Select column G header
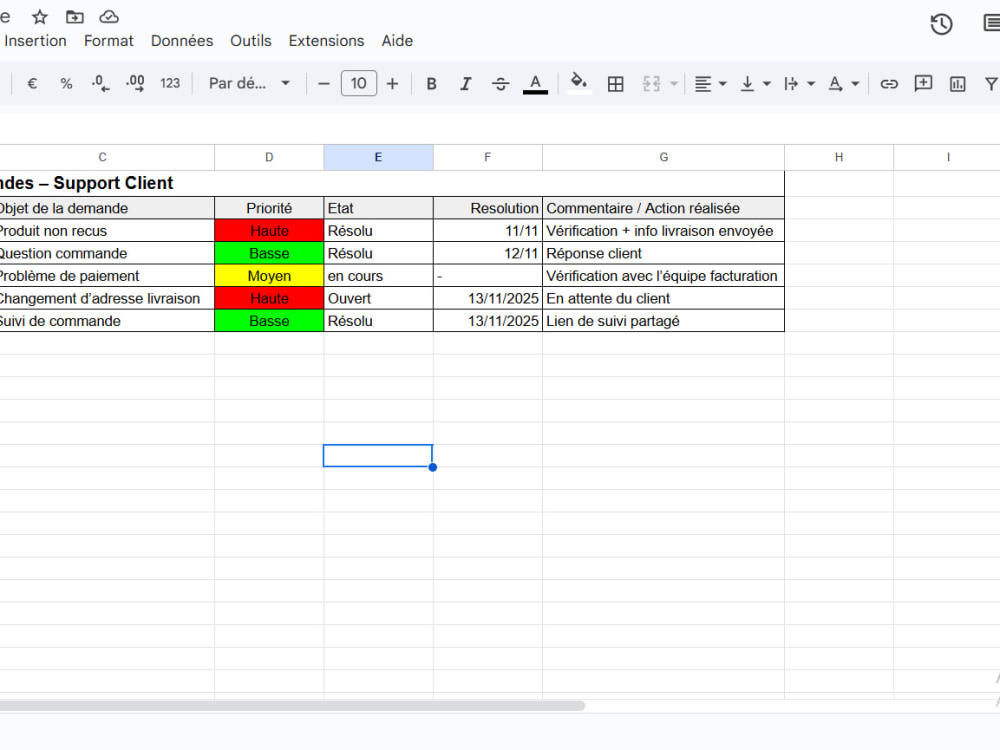The width and height of the screenshot is (1000, 750). pyautogui.click(x=663, y=157)
